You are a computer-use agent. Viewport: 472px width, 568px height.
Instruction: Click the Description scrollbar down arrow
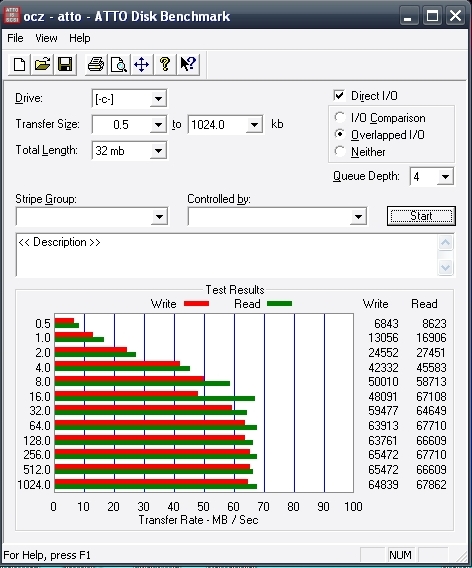(x=445, y=268)
